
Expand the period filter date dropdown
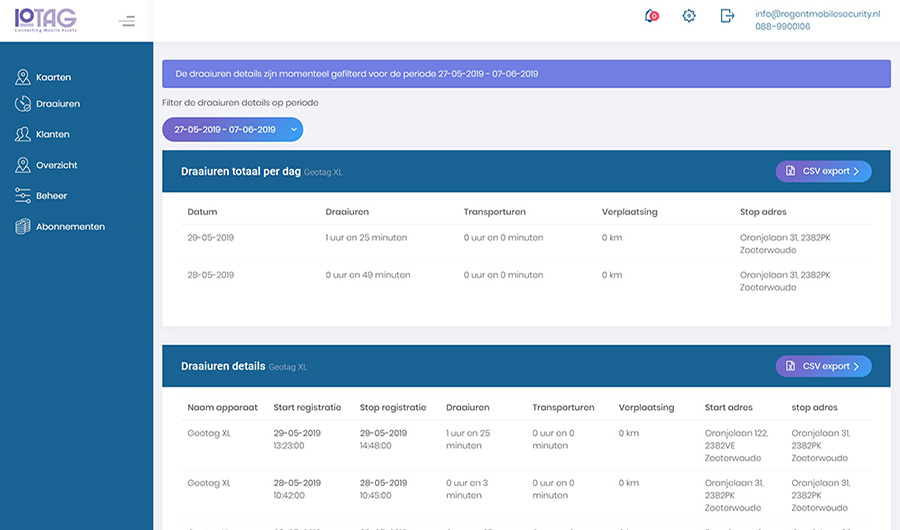(232, 130)
